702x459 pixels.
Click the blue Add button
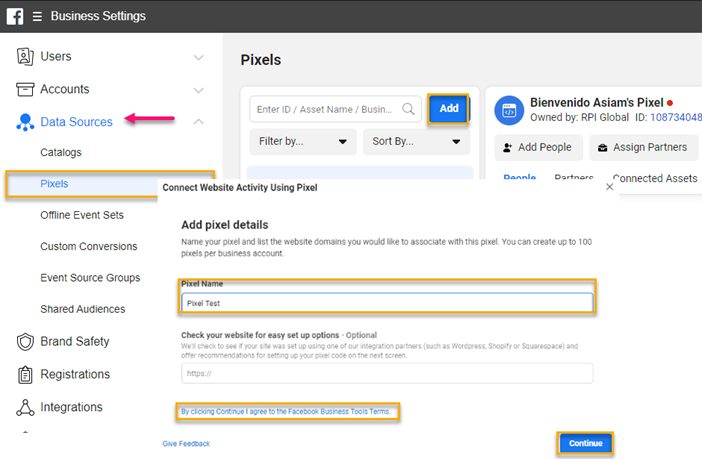(449, 109)
